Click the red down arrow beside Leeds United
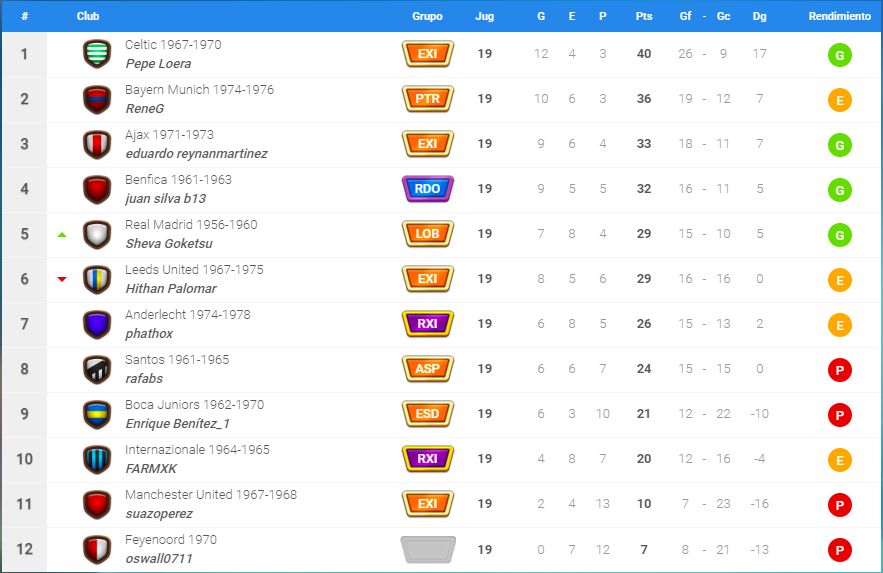This screenshot has height=573, width=883. pos(62,279)
